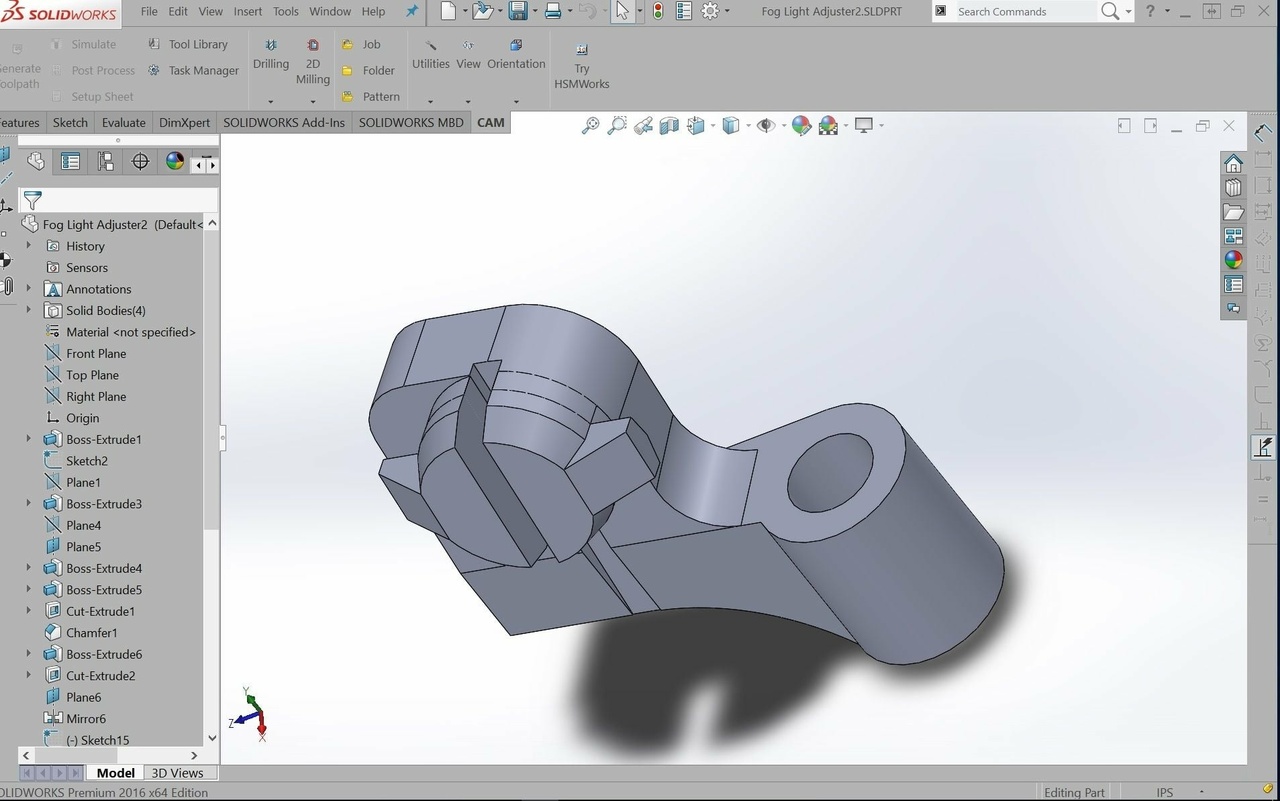Viewport: 1280px width, 801px height.
Task: Open the Insert menu
Action: (248, 11)
